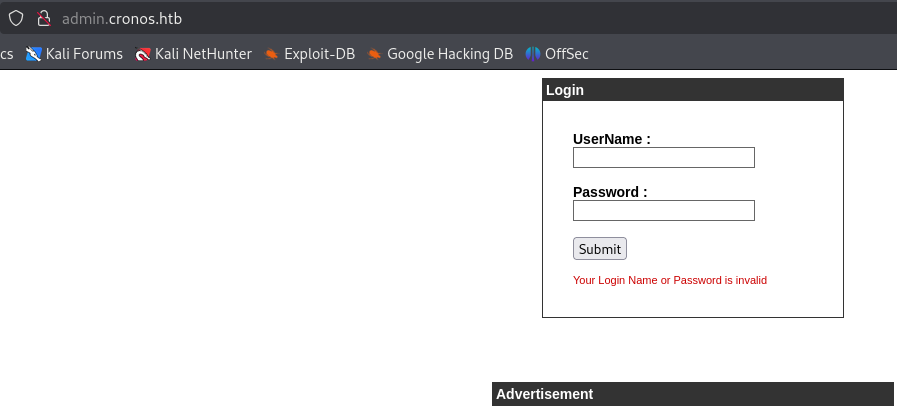
Task: Open the Kali Forums bookmark label
Action: pyautogui.click(x=84, y=54)
